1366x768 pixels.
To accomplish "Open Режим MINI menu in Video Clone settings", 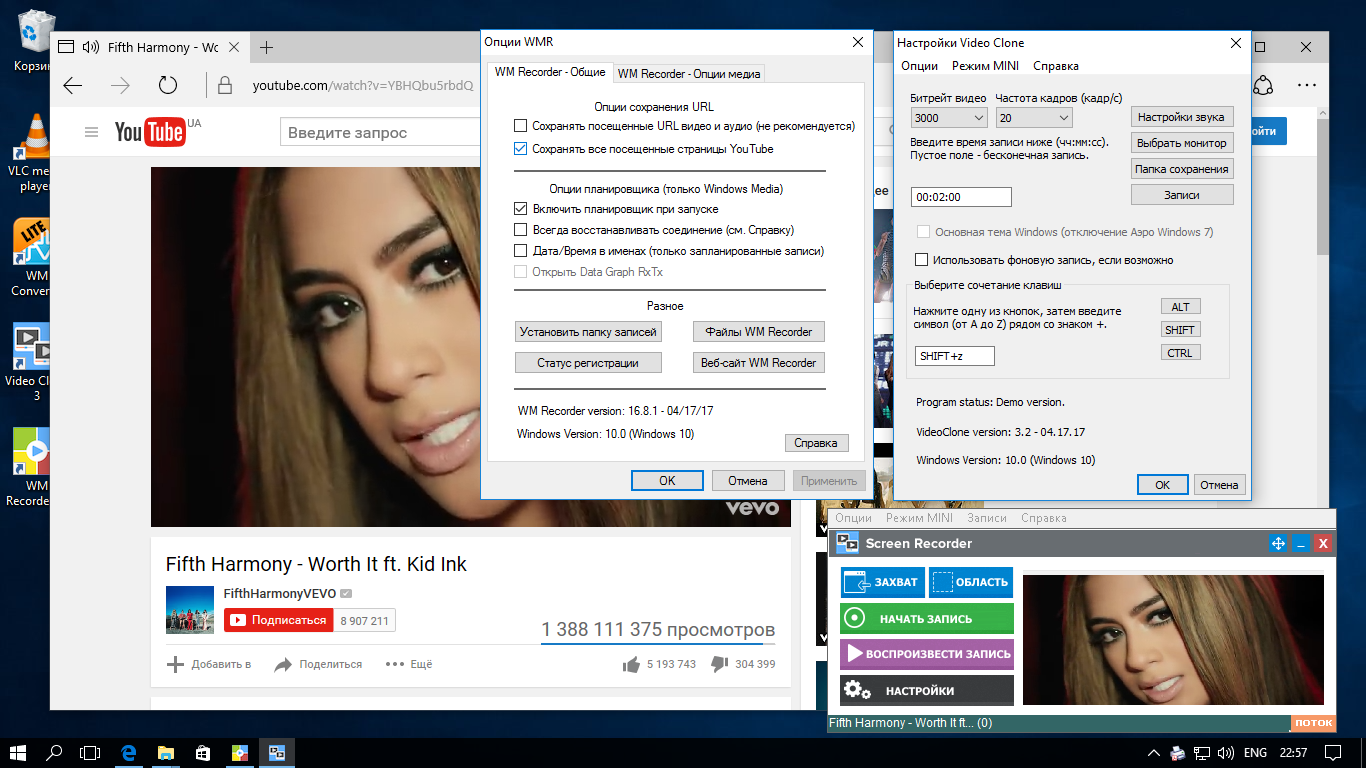I will (x=985, y=66).
